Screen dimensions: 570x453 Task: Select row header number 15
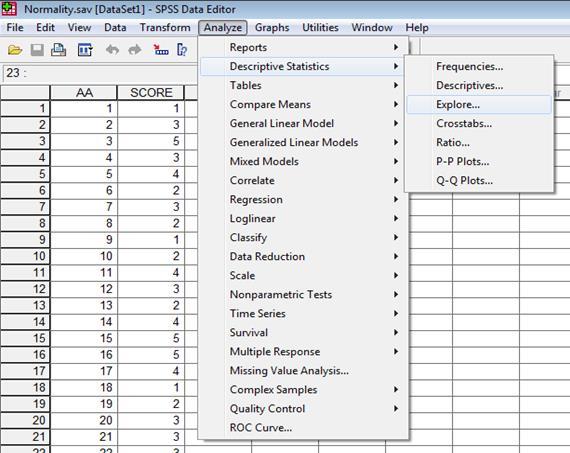[x=25, y=338]
